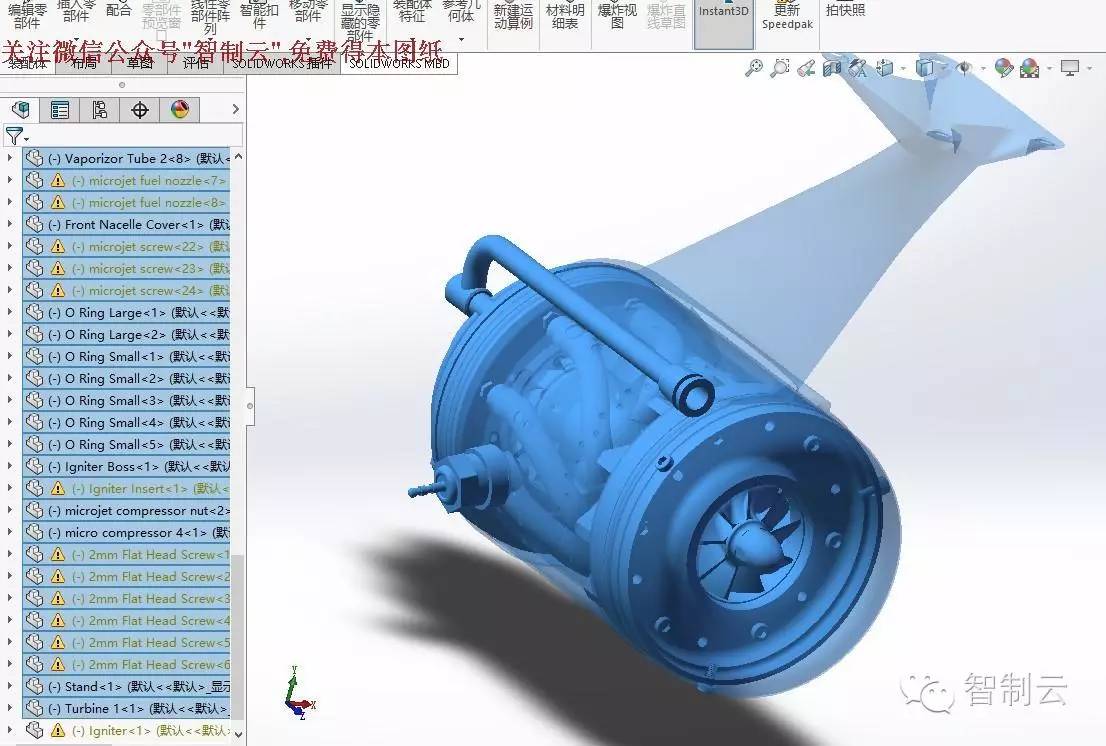
Task: Click component icon of Turbine 1<1>
Action: (x=34, y=709)
